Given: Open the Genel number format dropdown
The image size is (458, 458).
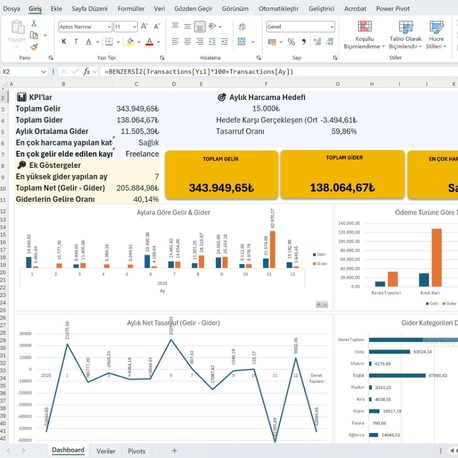Looking at the screenshot, I should coord(332,27).
